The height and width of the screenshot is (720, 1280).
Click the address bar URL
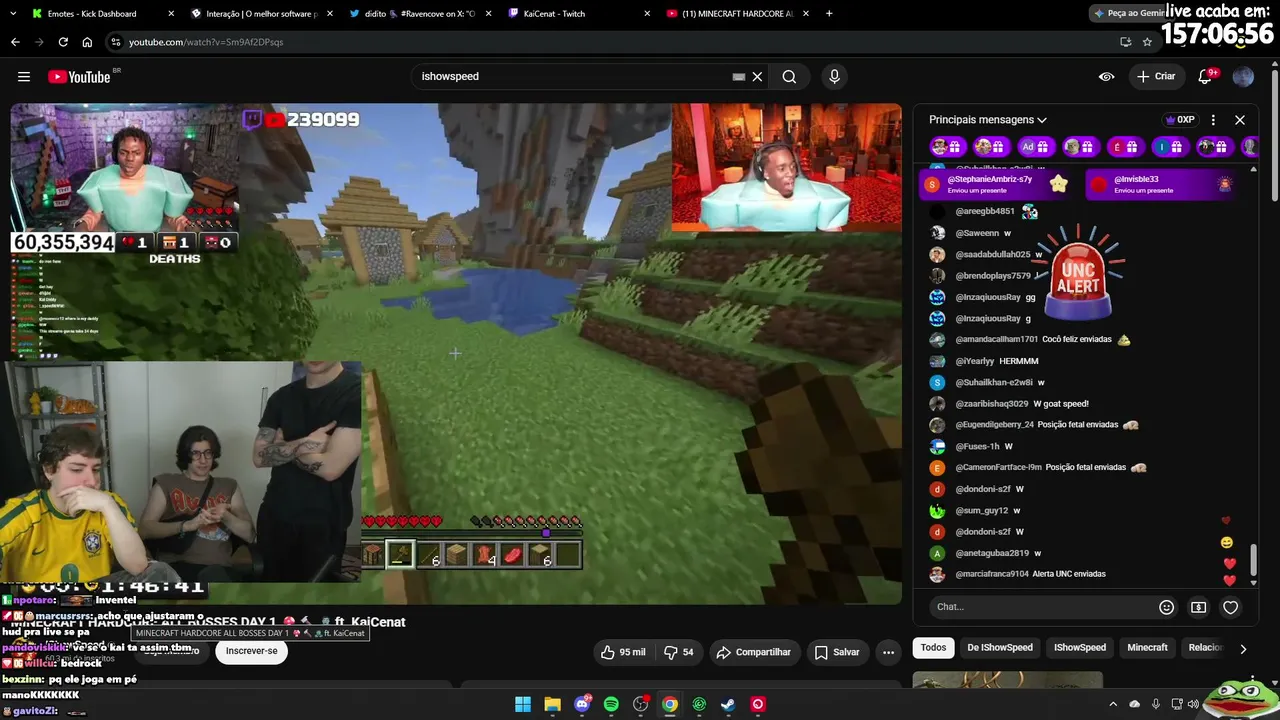click(x=206, y=42)
